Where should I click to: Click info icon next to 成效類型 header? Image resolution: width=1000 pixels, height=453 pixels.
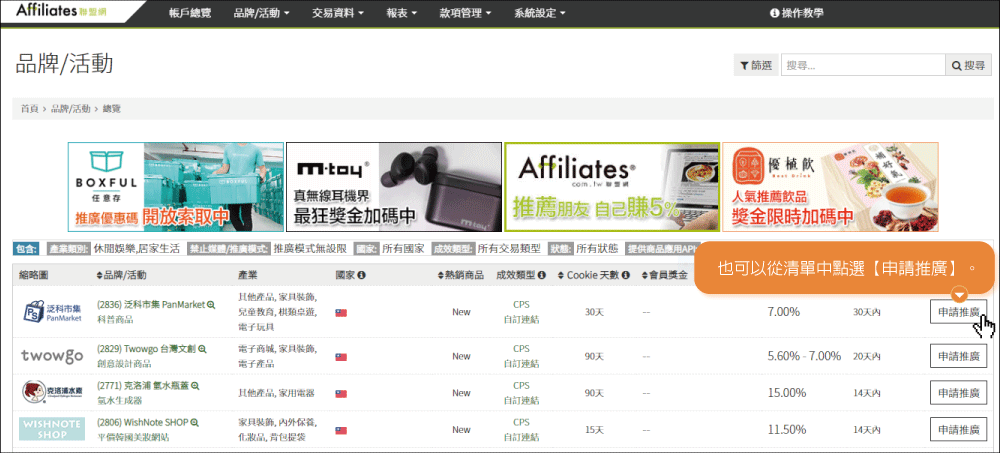point(542,276)
